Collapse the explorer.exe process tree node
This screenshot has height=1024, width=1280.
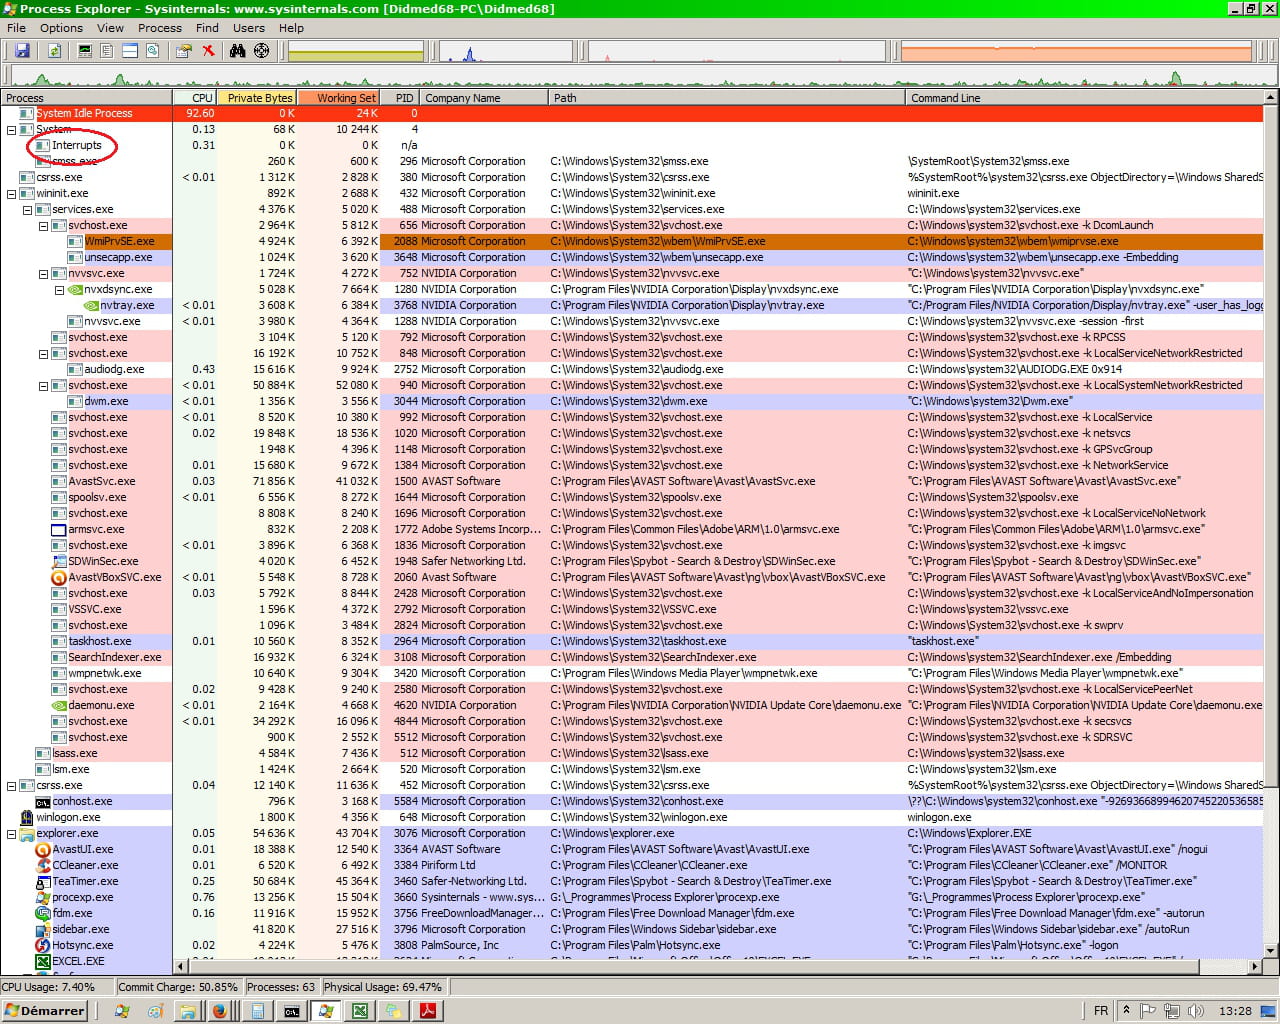[12, 833]
